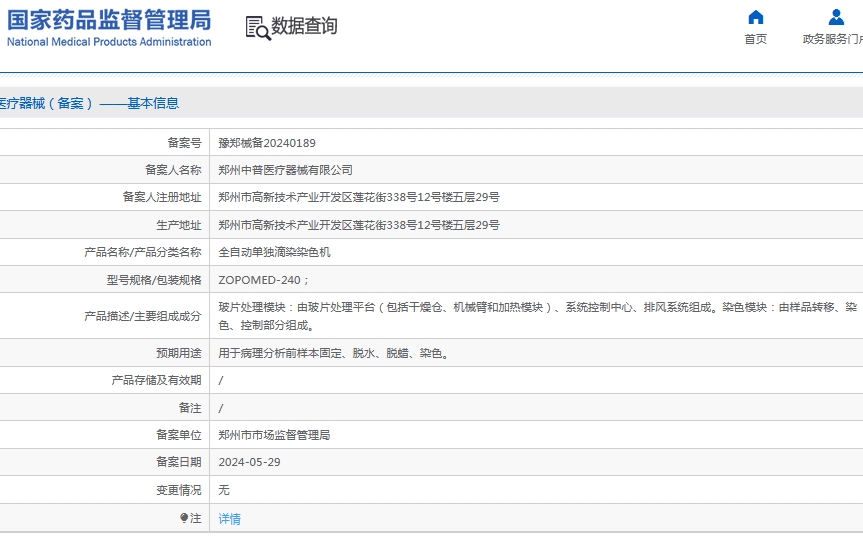The width and height of the screenshot is (863, 540).
Task: Click product name 全自动单独滴染染色机
Action: pyautogui.click(x=274, y=252)
